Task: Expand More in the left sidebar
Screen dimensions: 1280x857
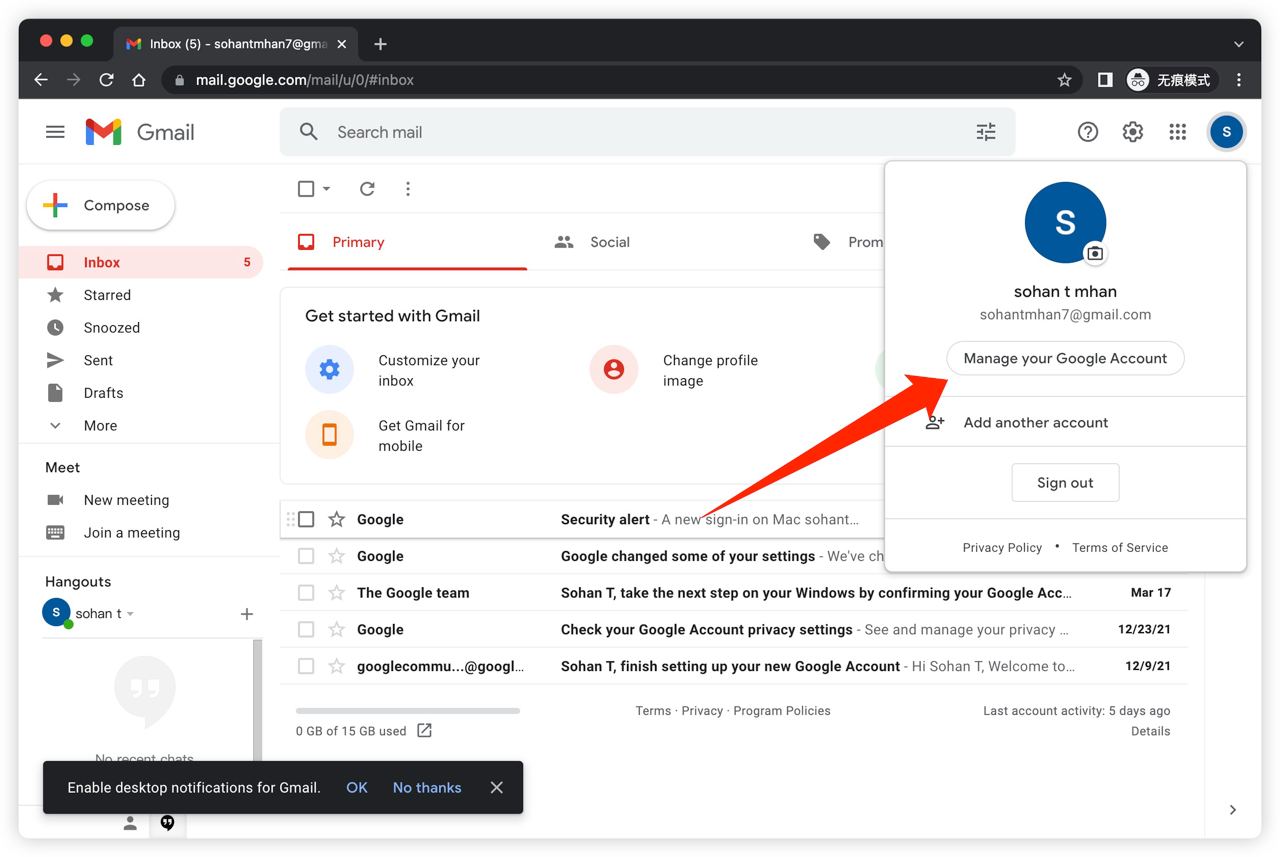Action: click(x=100, y=425)
